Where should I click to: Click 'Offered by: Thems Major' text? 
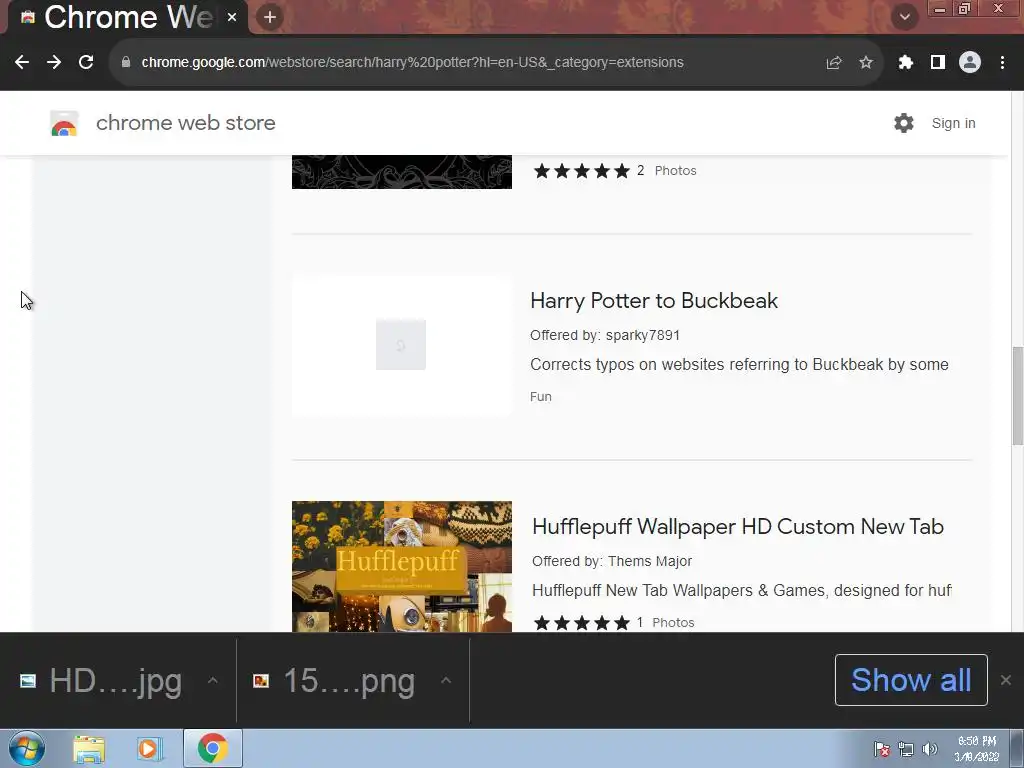[612, 561]
